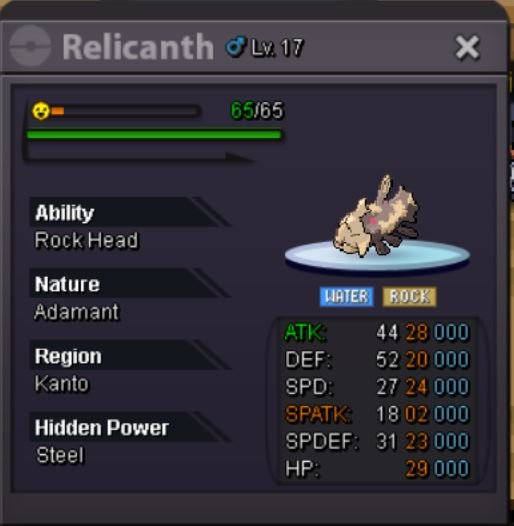Click the Adamant nature text
Screen dimensions: 514x526
pyautogui.click(x=76, y=312)
